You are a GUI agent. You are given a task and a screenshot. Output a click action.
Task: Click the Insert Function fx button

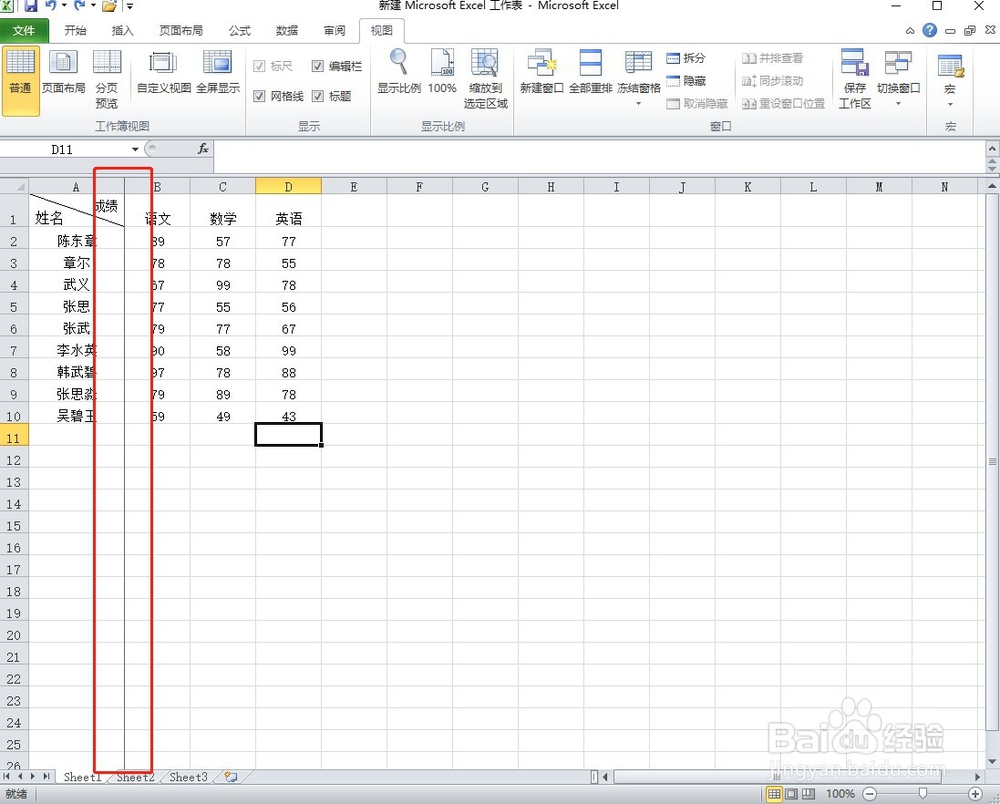(x=203, y=149)
